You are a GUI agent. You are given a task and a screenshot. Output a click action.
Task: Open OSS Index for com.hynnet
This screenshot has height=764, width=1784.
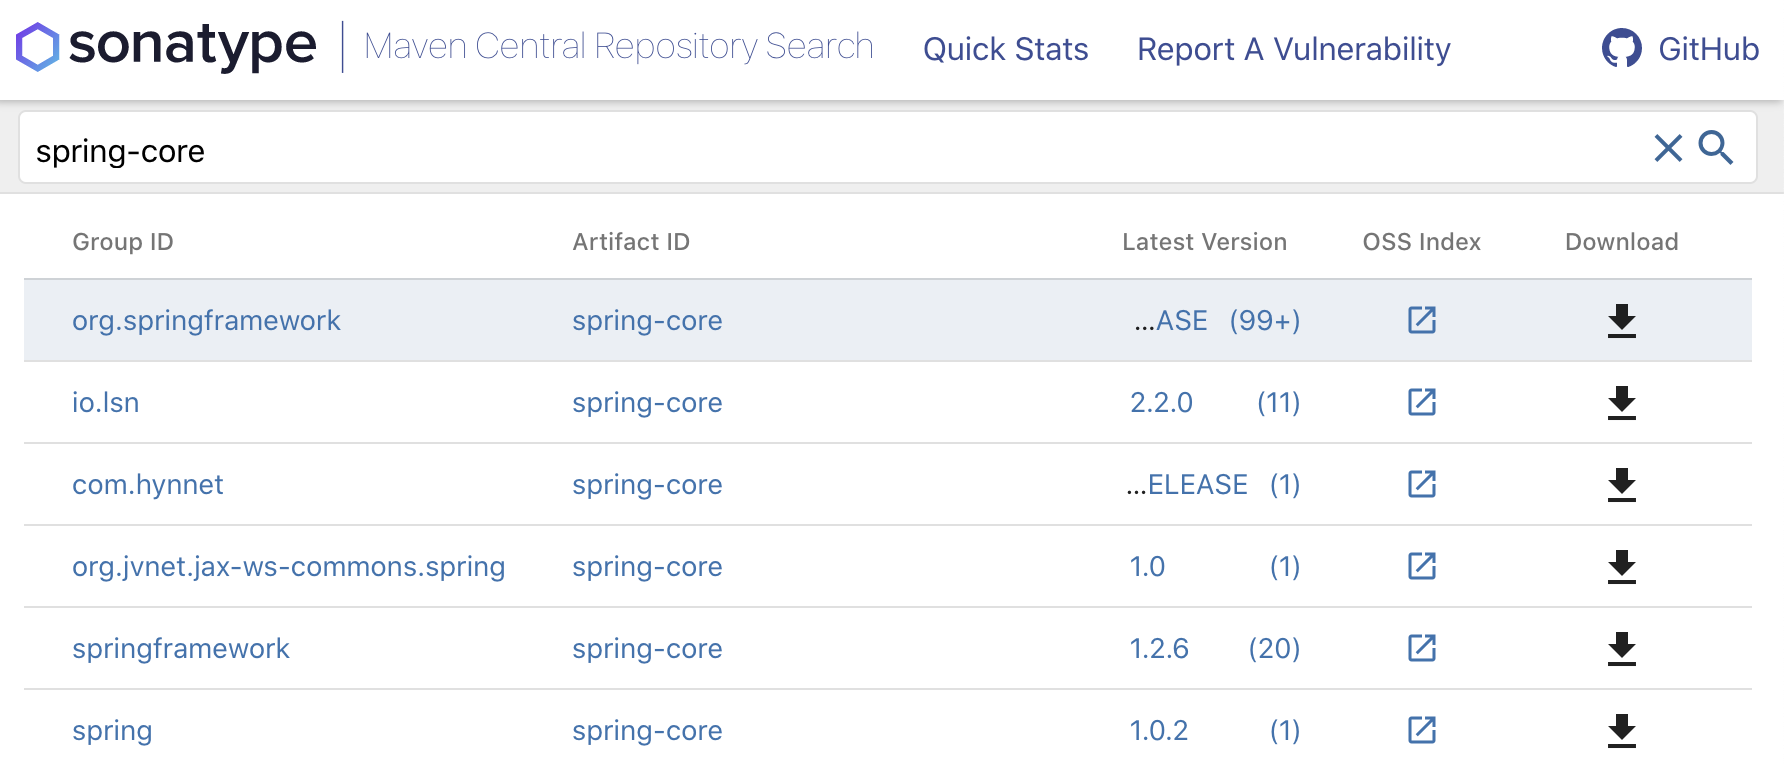(1422, 484)
